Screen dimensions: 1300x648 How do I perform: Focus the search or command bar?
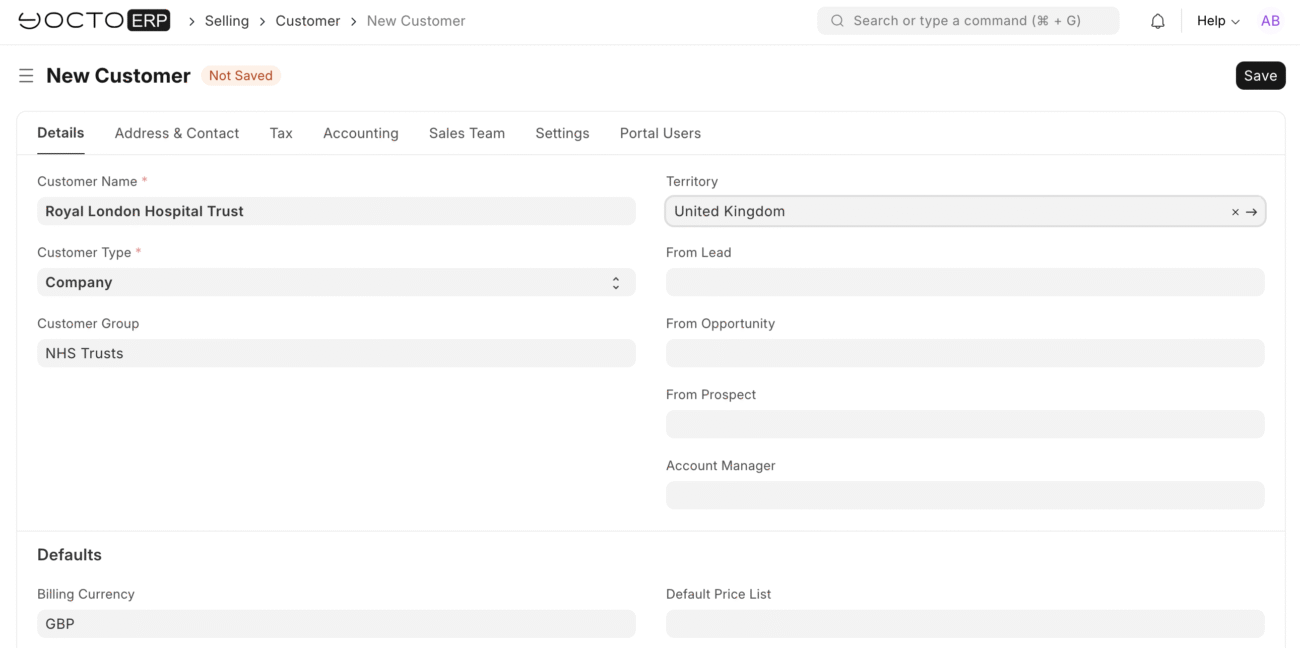pos(968,21)
